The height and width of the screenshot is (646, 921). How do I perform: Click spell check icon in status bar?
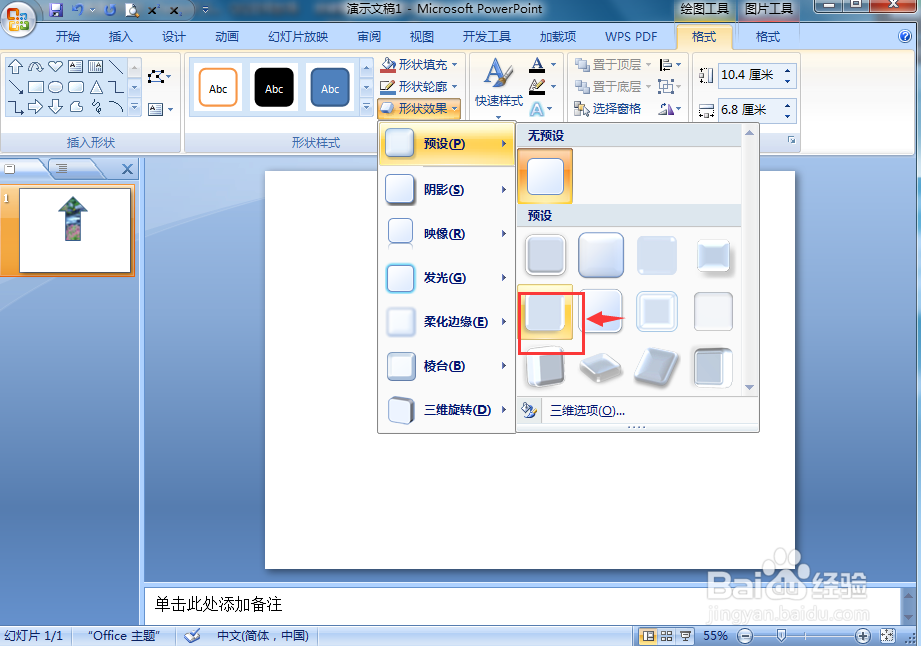pos(192,635)
